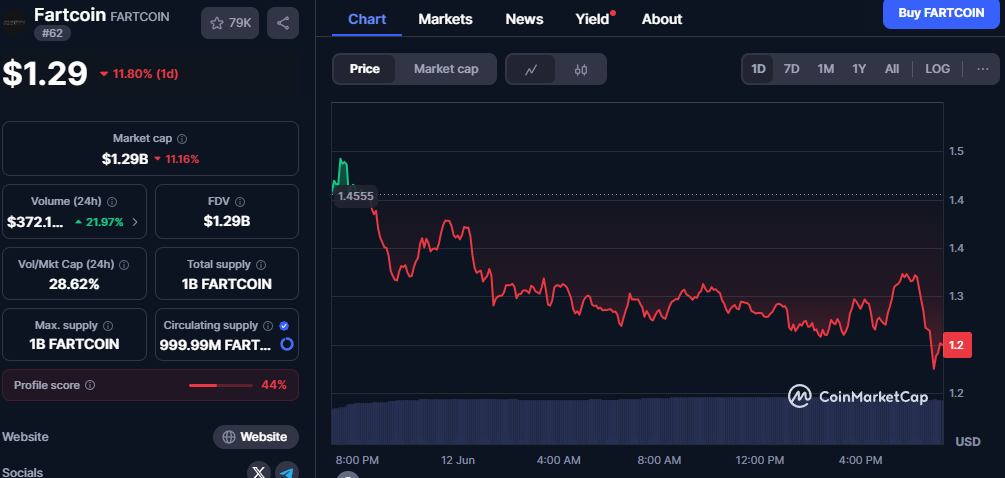Open Market cap info tooltip icon
The height and width of the screenshot is (478, 1005).
pos(182,138)
